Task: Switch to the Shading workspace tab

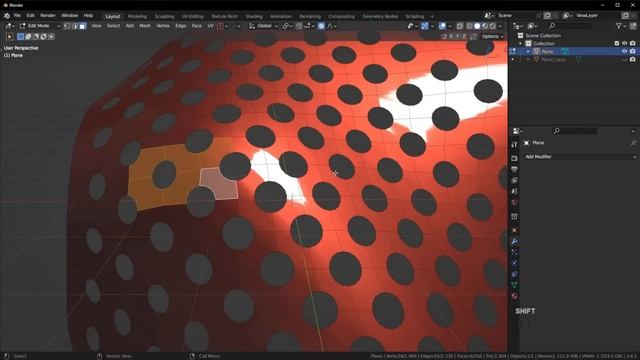Action: (x=254, y=16)
